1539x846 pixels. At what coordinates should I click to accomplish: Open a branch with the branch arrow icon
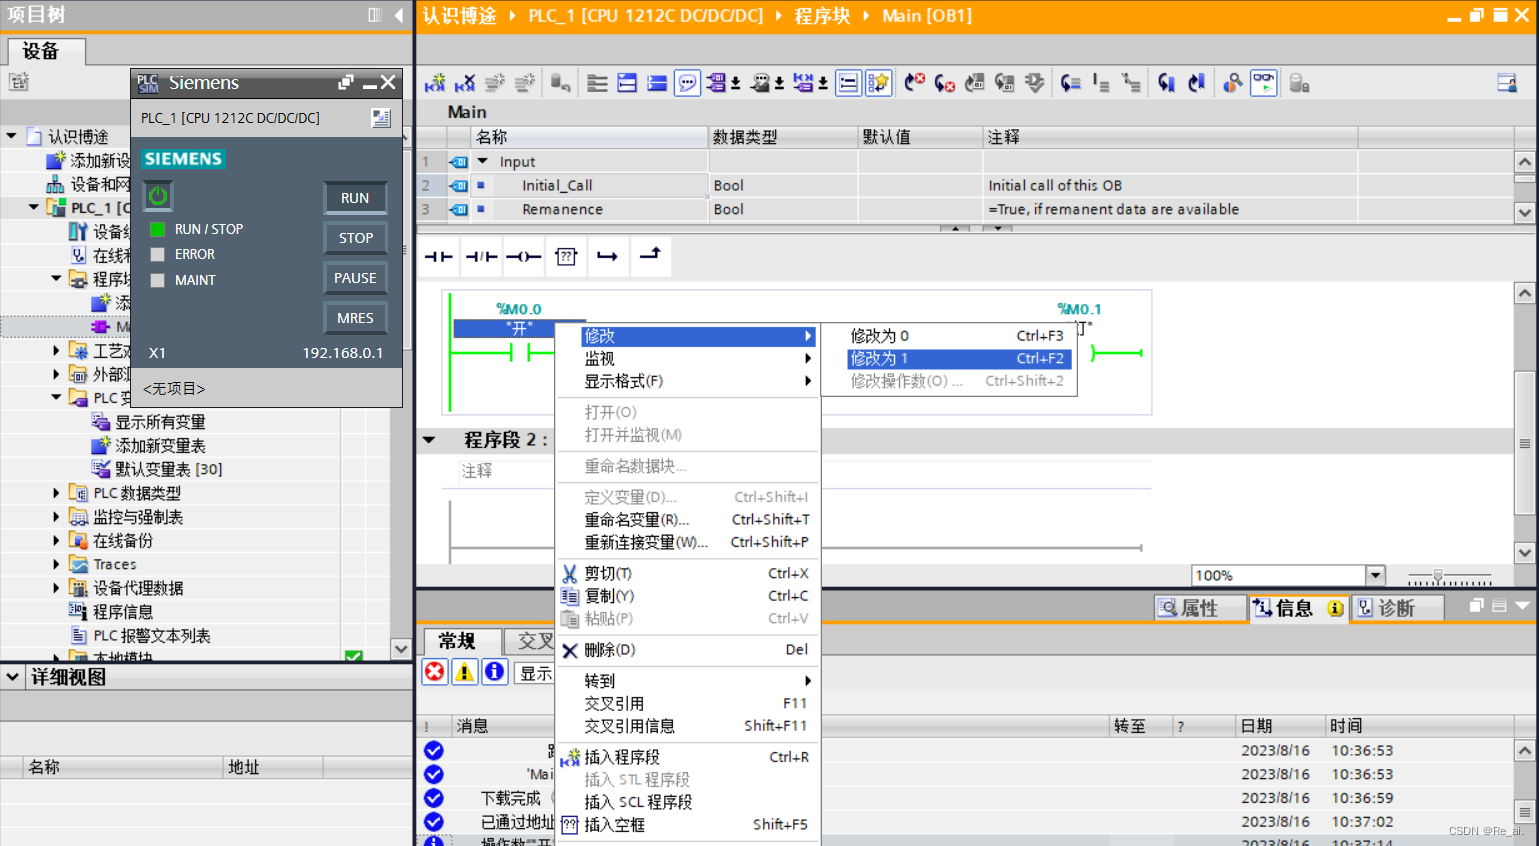pyautogui.click(x=607, y=257)
